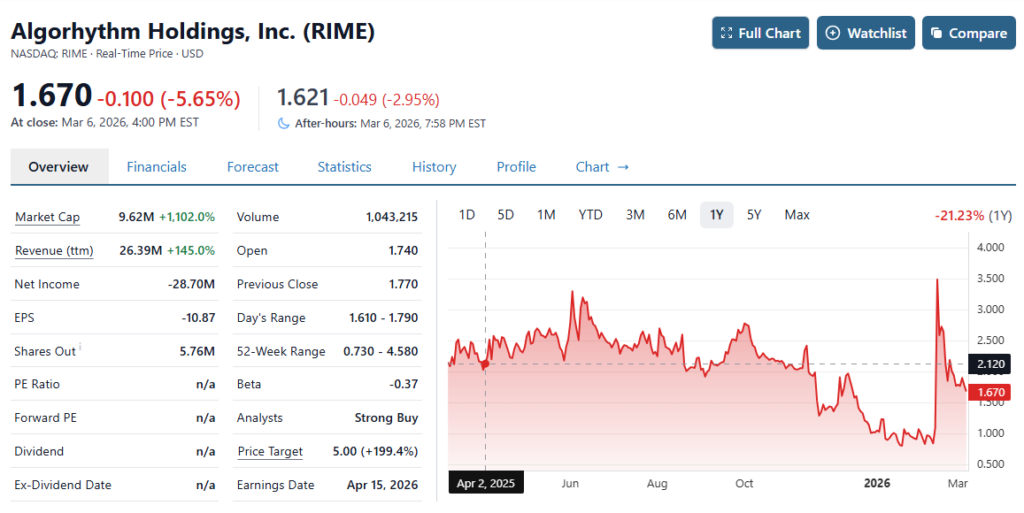Click the Apr 2, 2025 date marker
The image size is (1024, 513).
click(x=485, y=484)
